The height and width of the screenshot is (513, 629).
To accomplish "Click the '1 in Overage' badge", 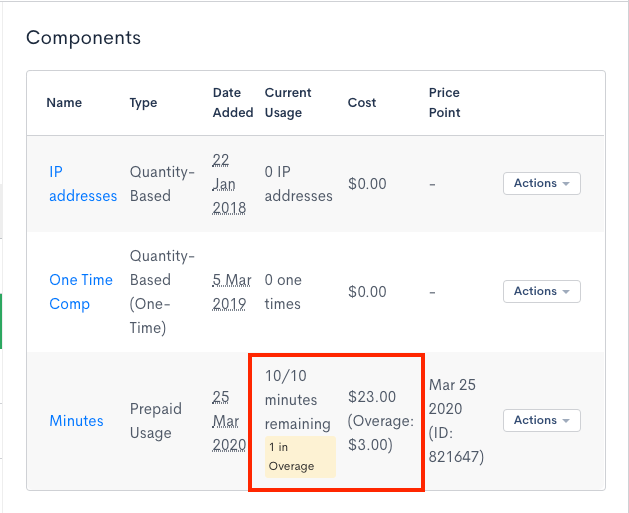I will pos(300,457).
